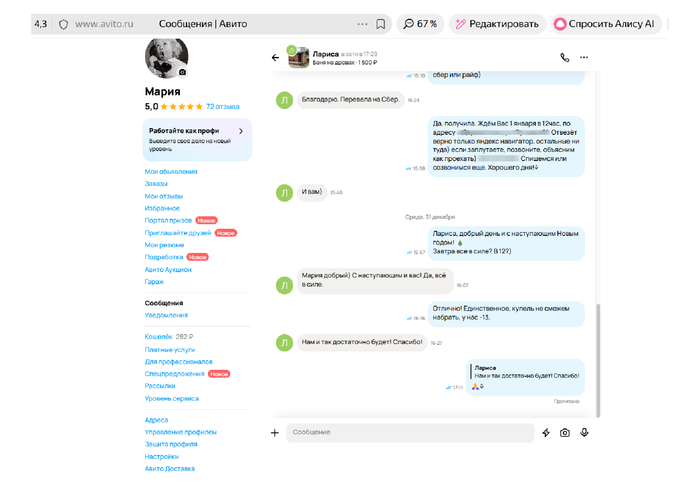The image size is (700, 495).
Task: Expand the 'Работайте как профи' banner arrow
Action: click(x=241, y=131)
